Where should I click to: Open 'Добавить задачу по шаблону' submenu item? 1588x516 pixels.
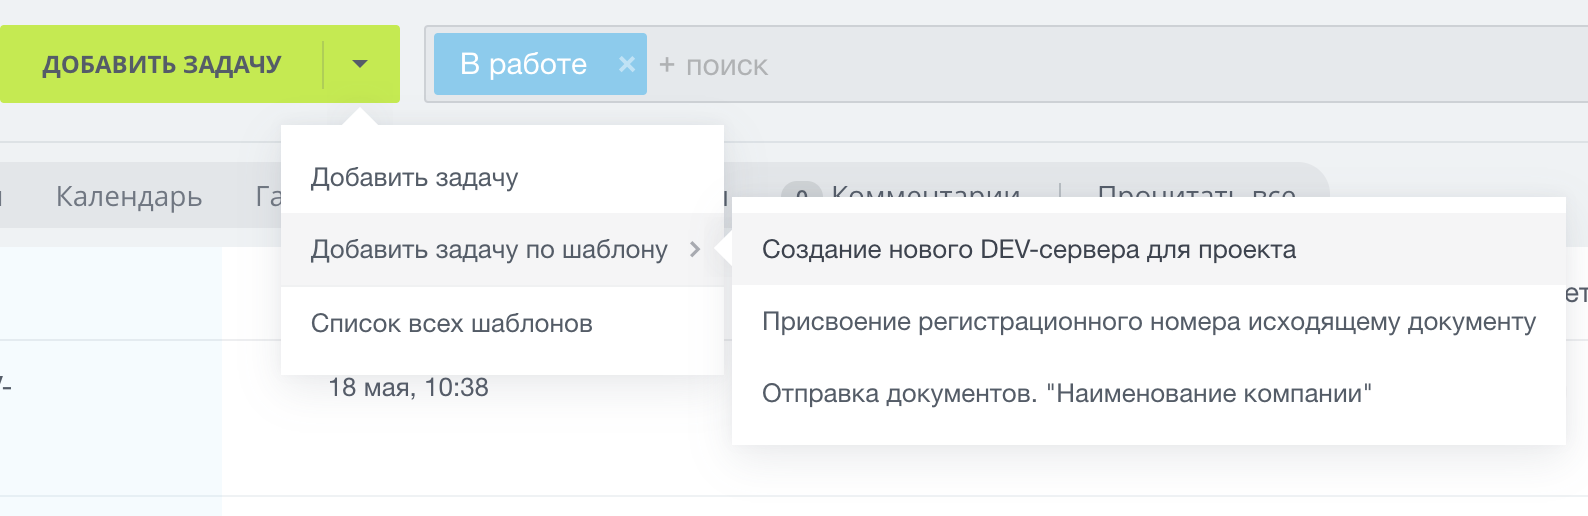pyautogui.click(x=489, y=249)
